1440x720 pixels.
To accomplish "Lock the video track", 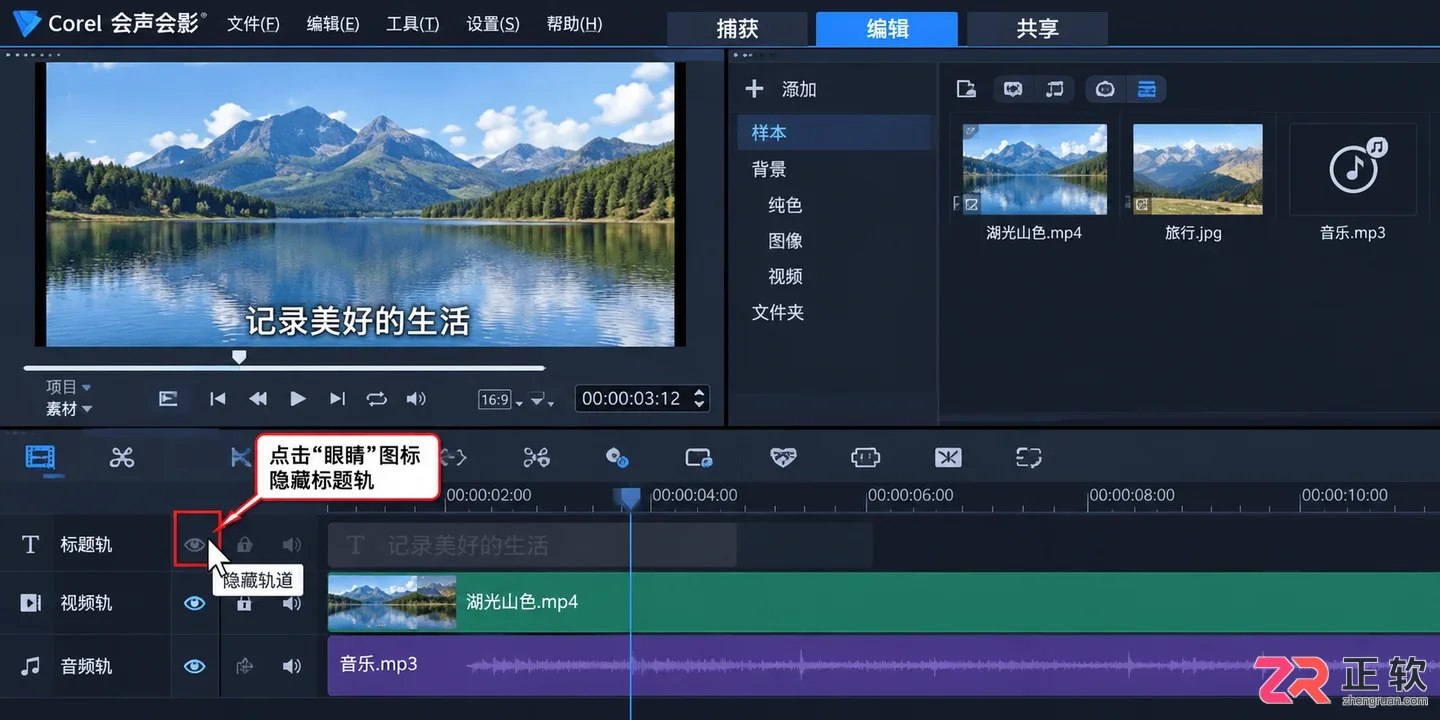I will coord(244,603).
